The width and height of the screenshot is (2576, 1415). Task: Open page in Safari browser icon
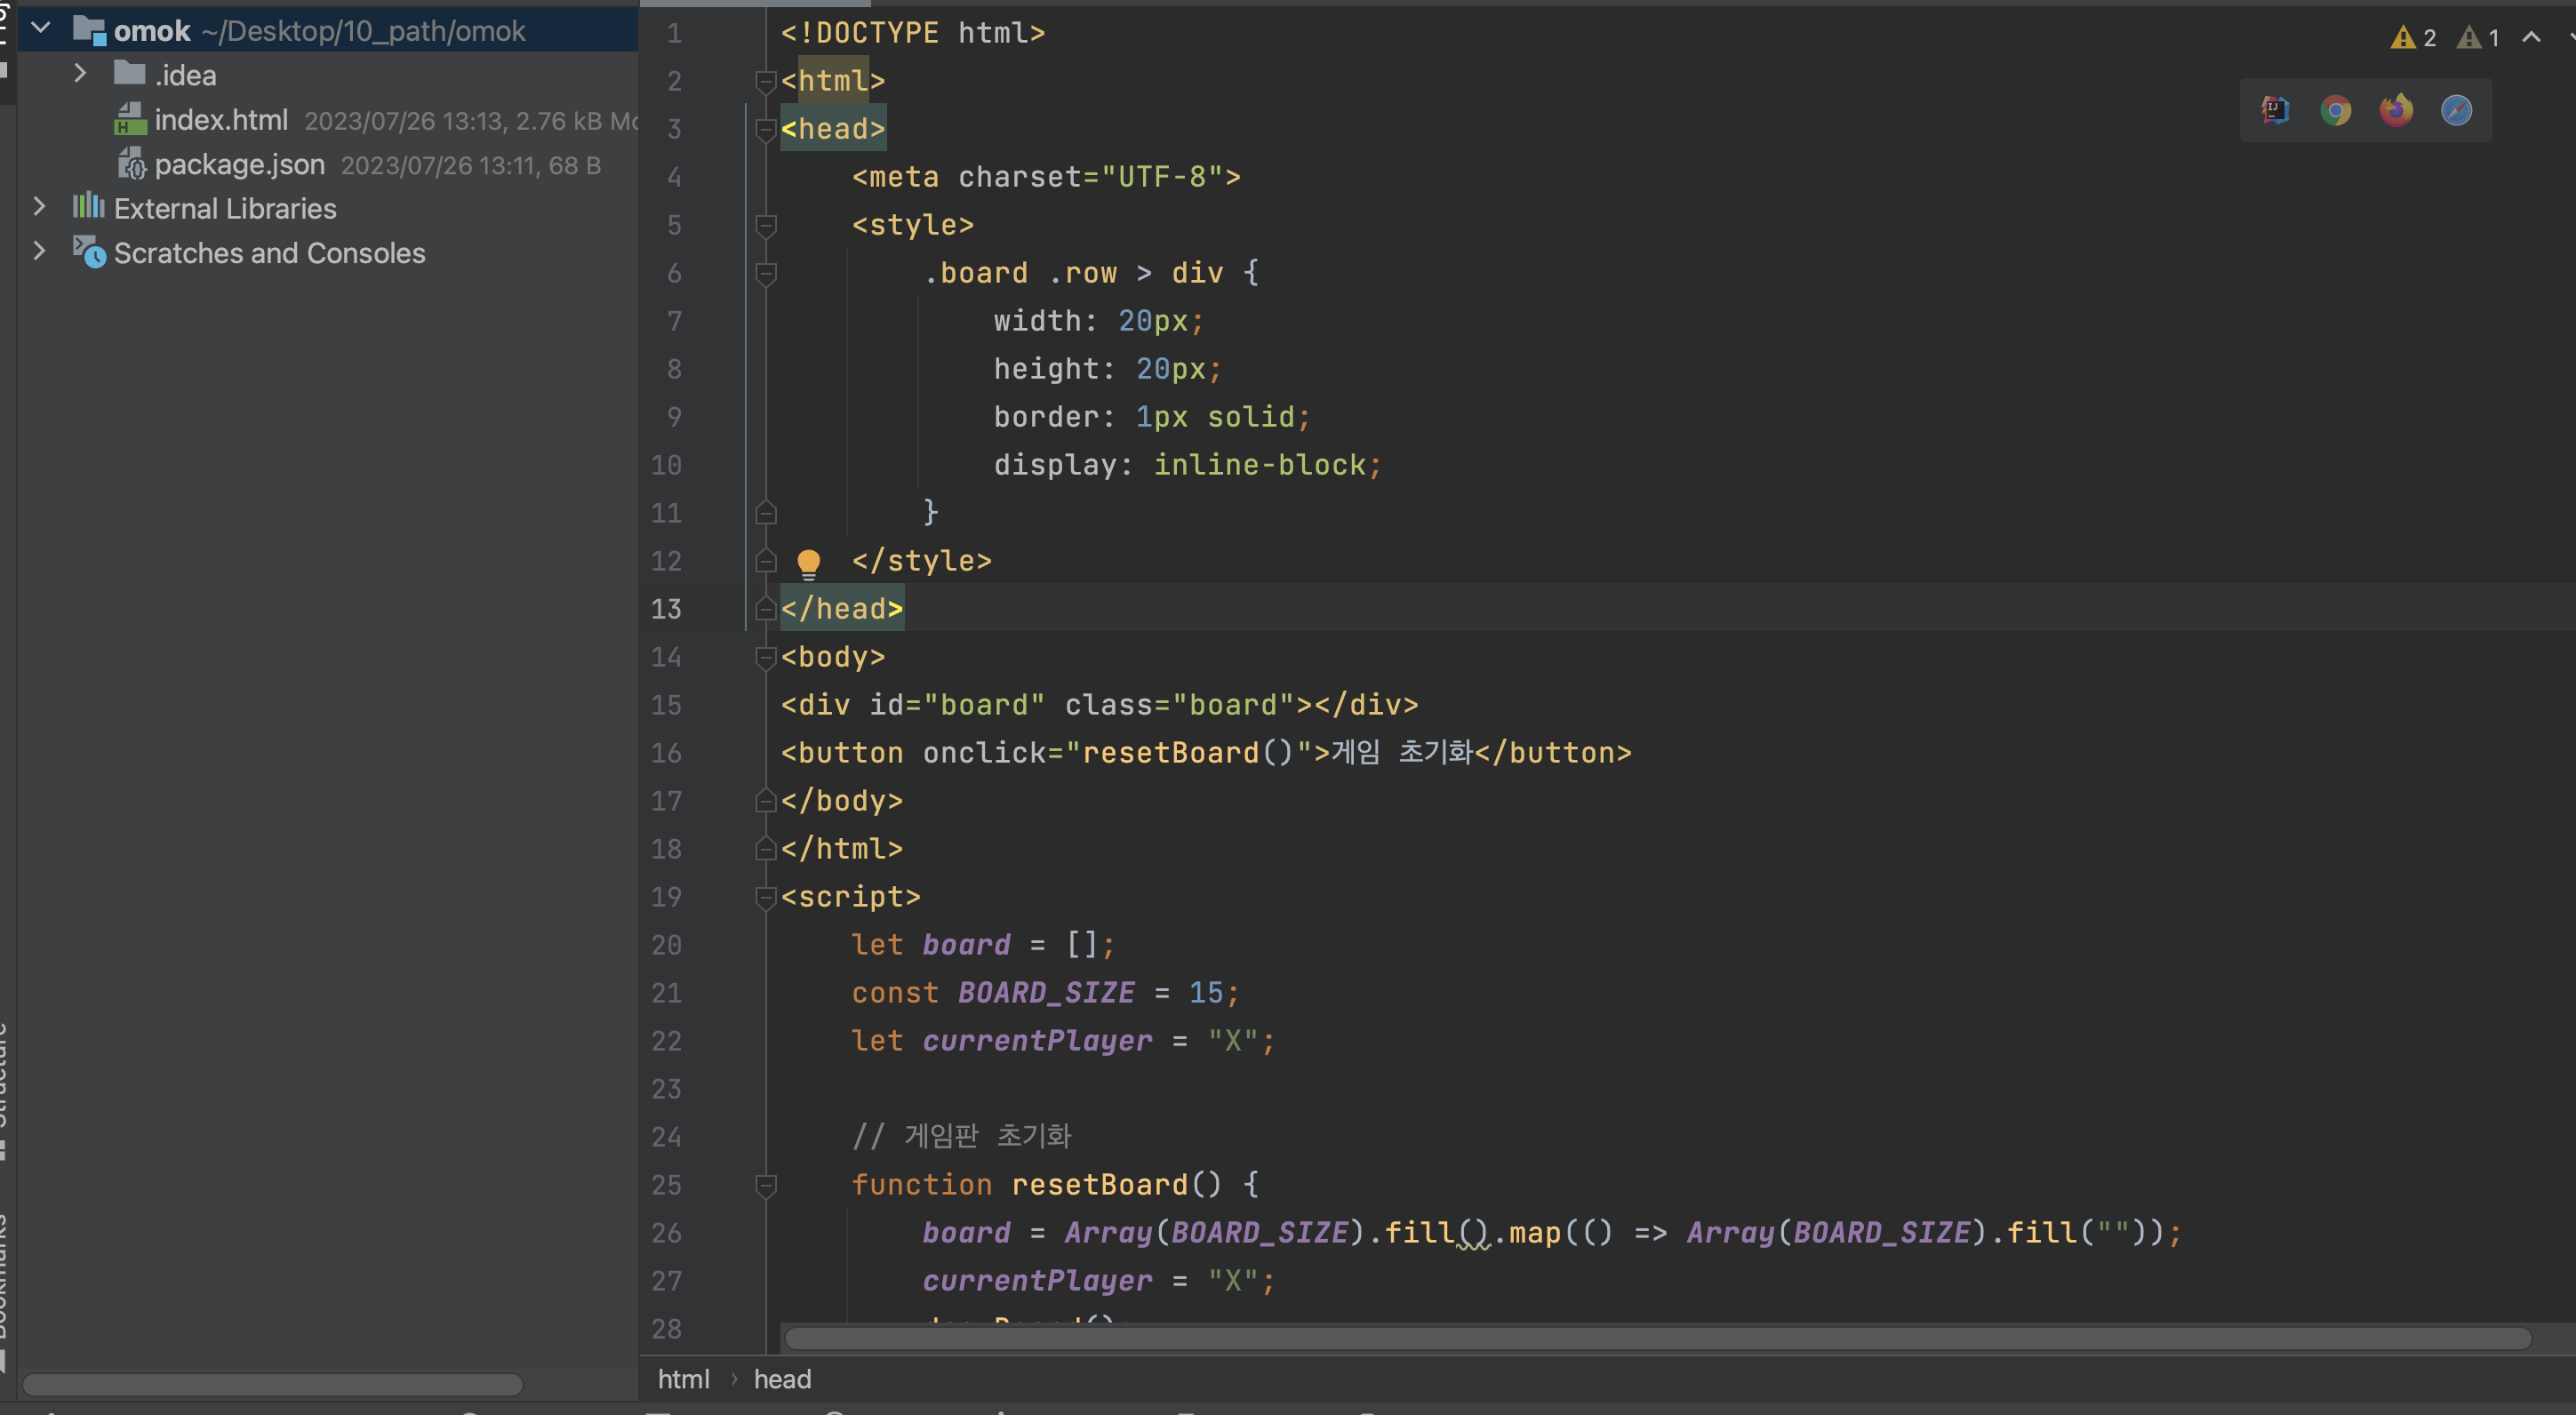point(2456,110)
